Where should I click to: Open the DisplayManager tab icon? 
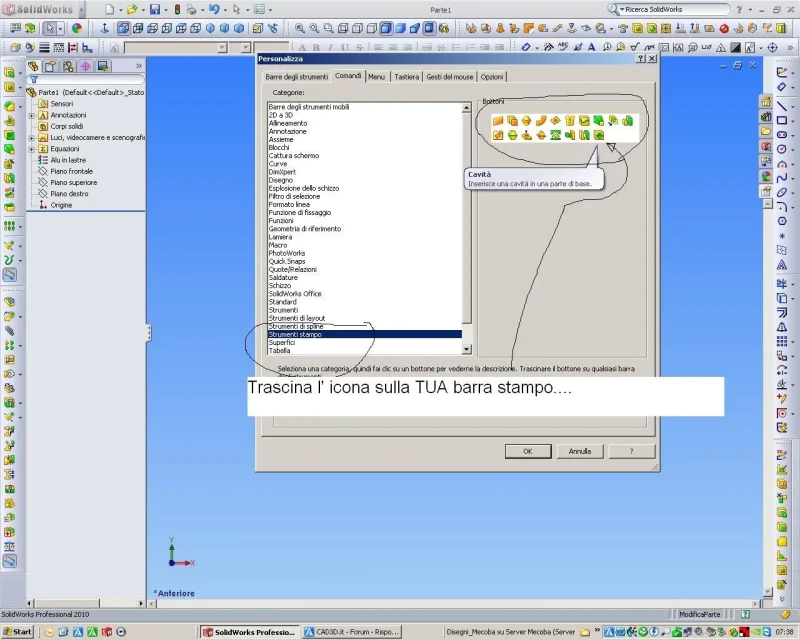[x=103, y=66]
